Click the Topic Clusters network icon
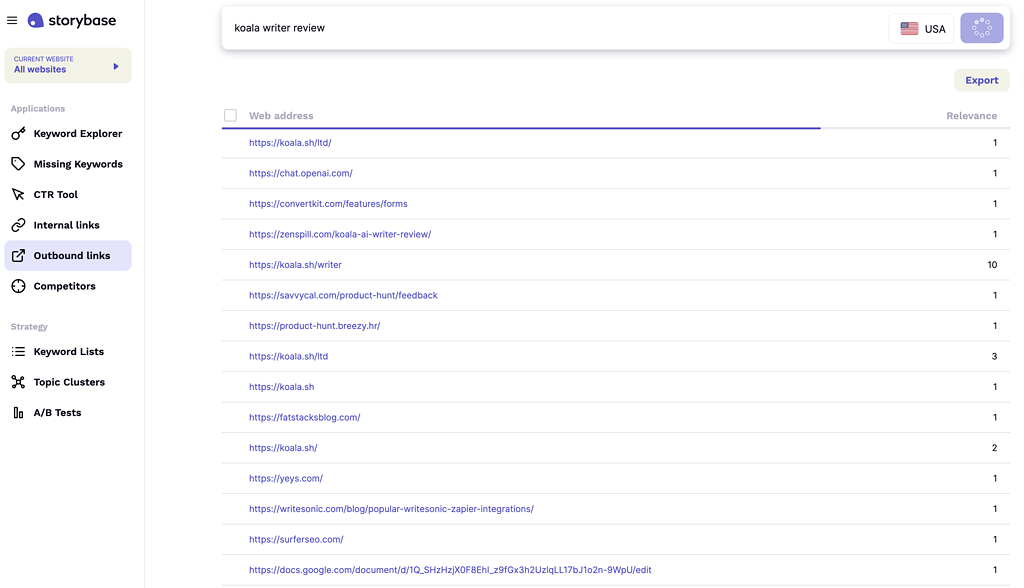The image size is (1024, 588). [x=18, y=382]
